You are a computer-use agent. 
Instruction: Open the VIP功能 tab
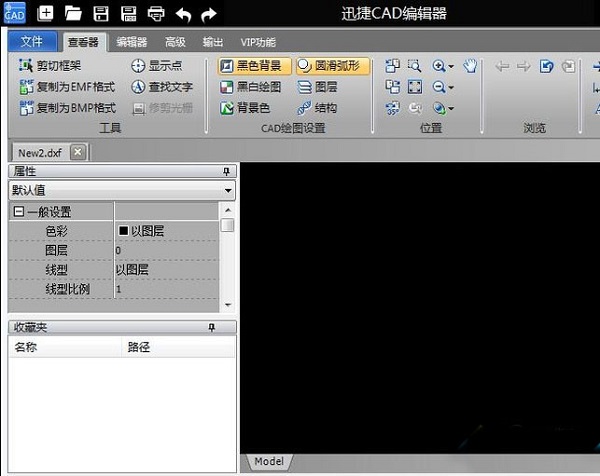(x=258, y=42)
